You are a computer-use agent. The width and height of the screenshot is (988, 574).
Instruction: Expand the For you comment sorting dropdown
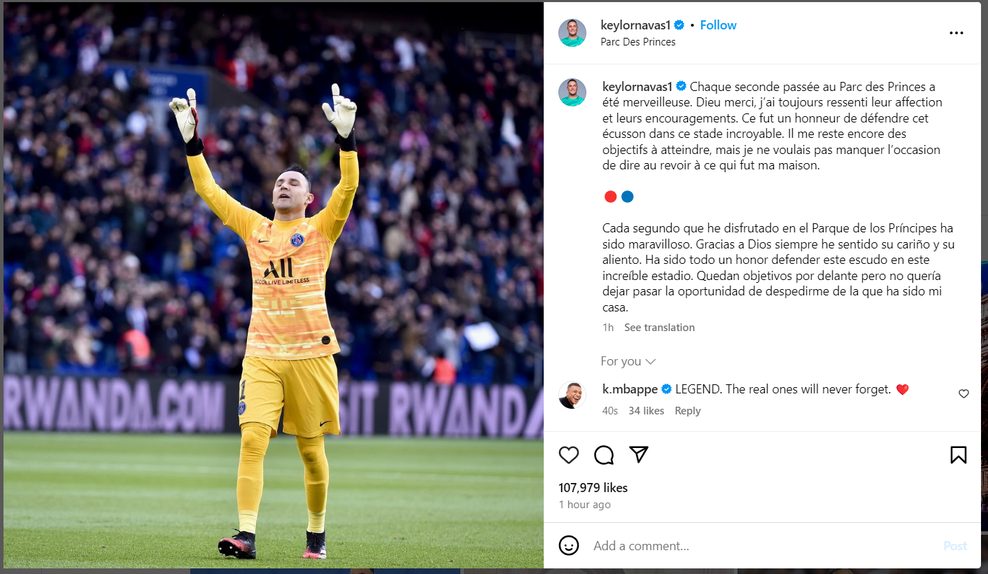628,361
